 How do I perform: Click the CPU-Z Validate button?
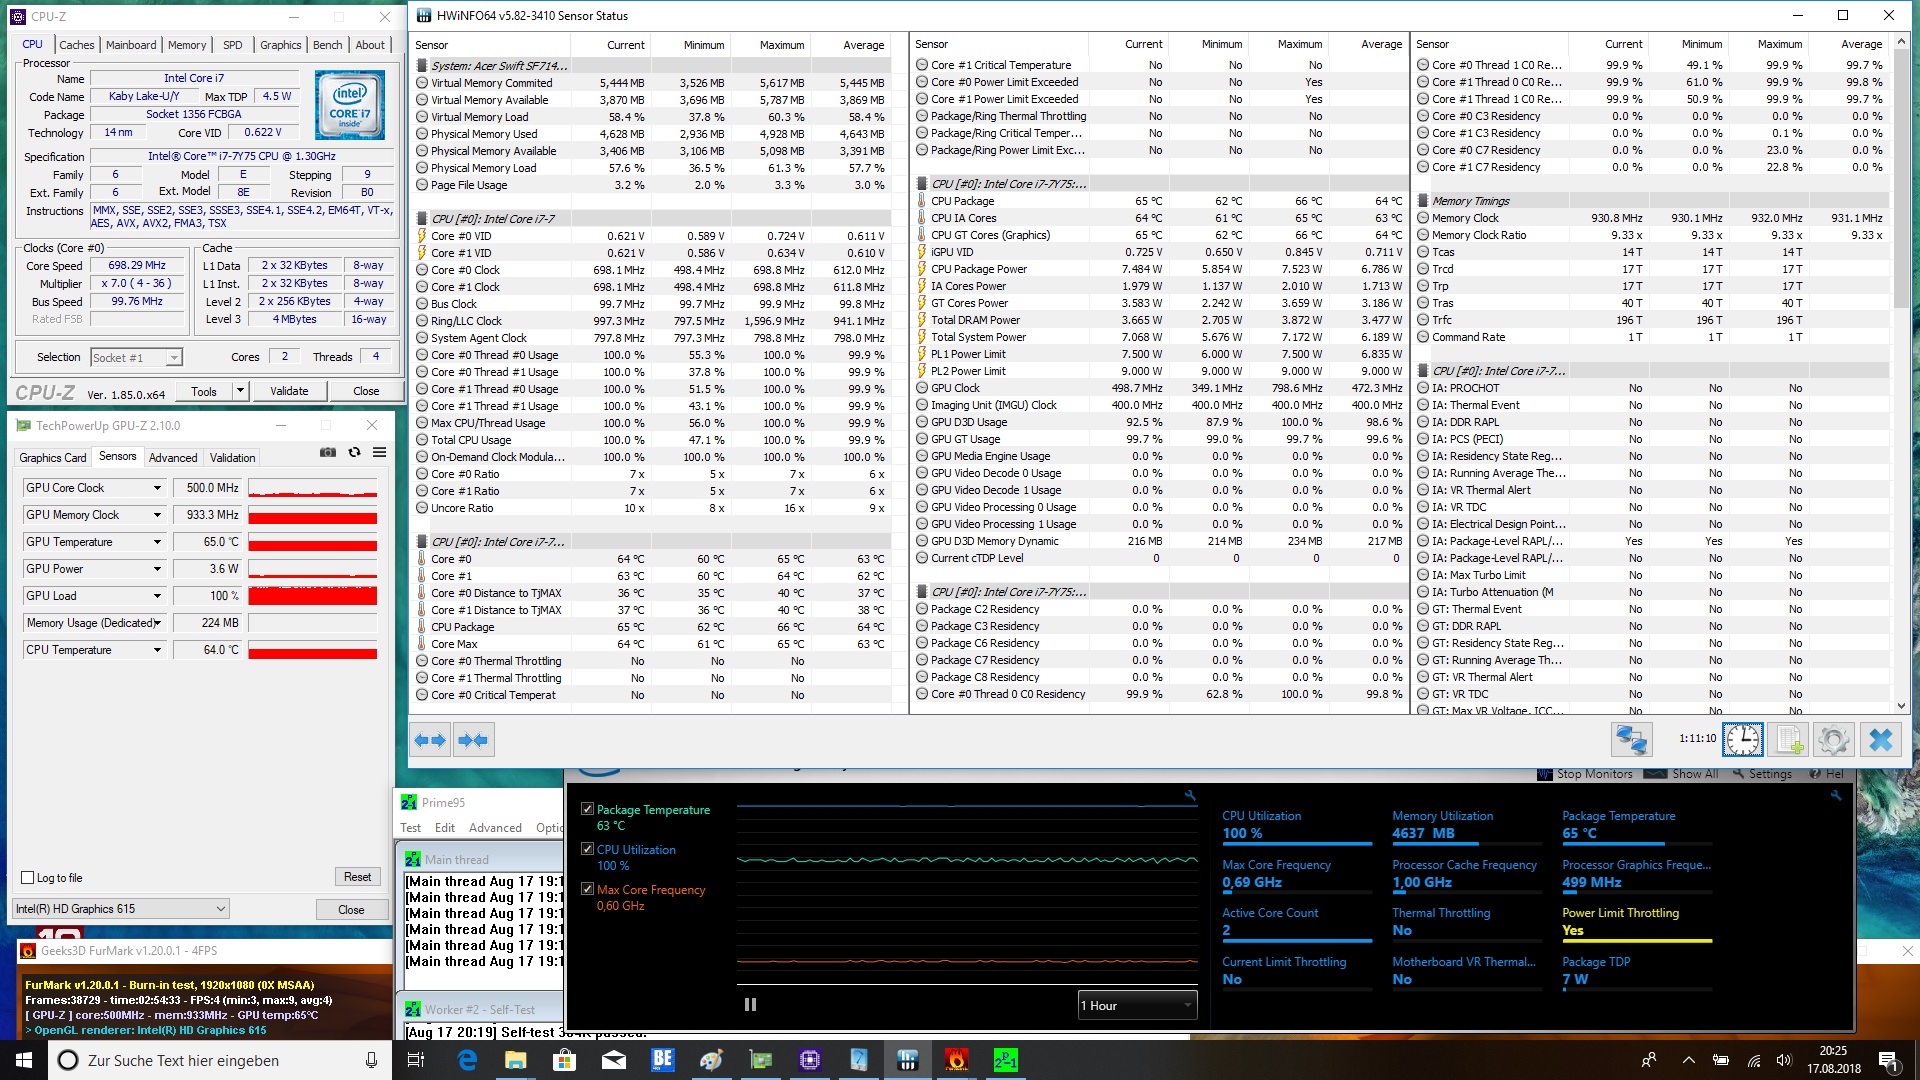point(289,391)
